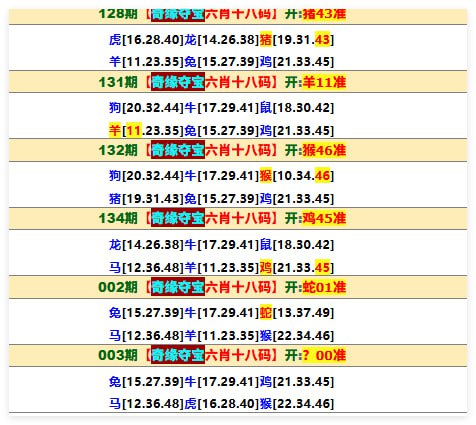Click 猴[22.34.46] under the 003期 header
This screenshot has height=425, width=476.
(x=297, y=404)
